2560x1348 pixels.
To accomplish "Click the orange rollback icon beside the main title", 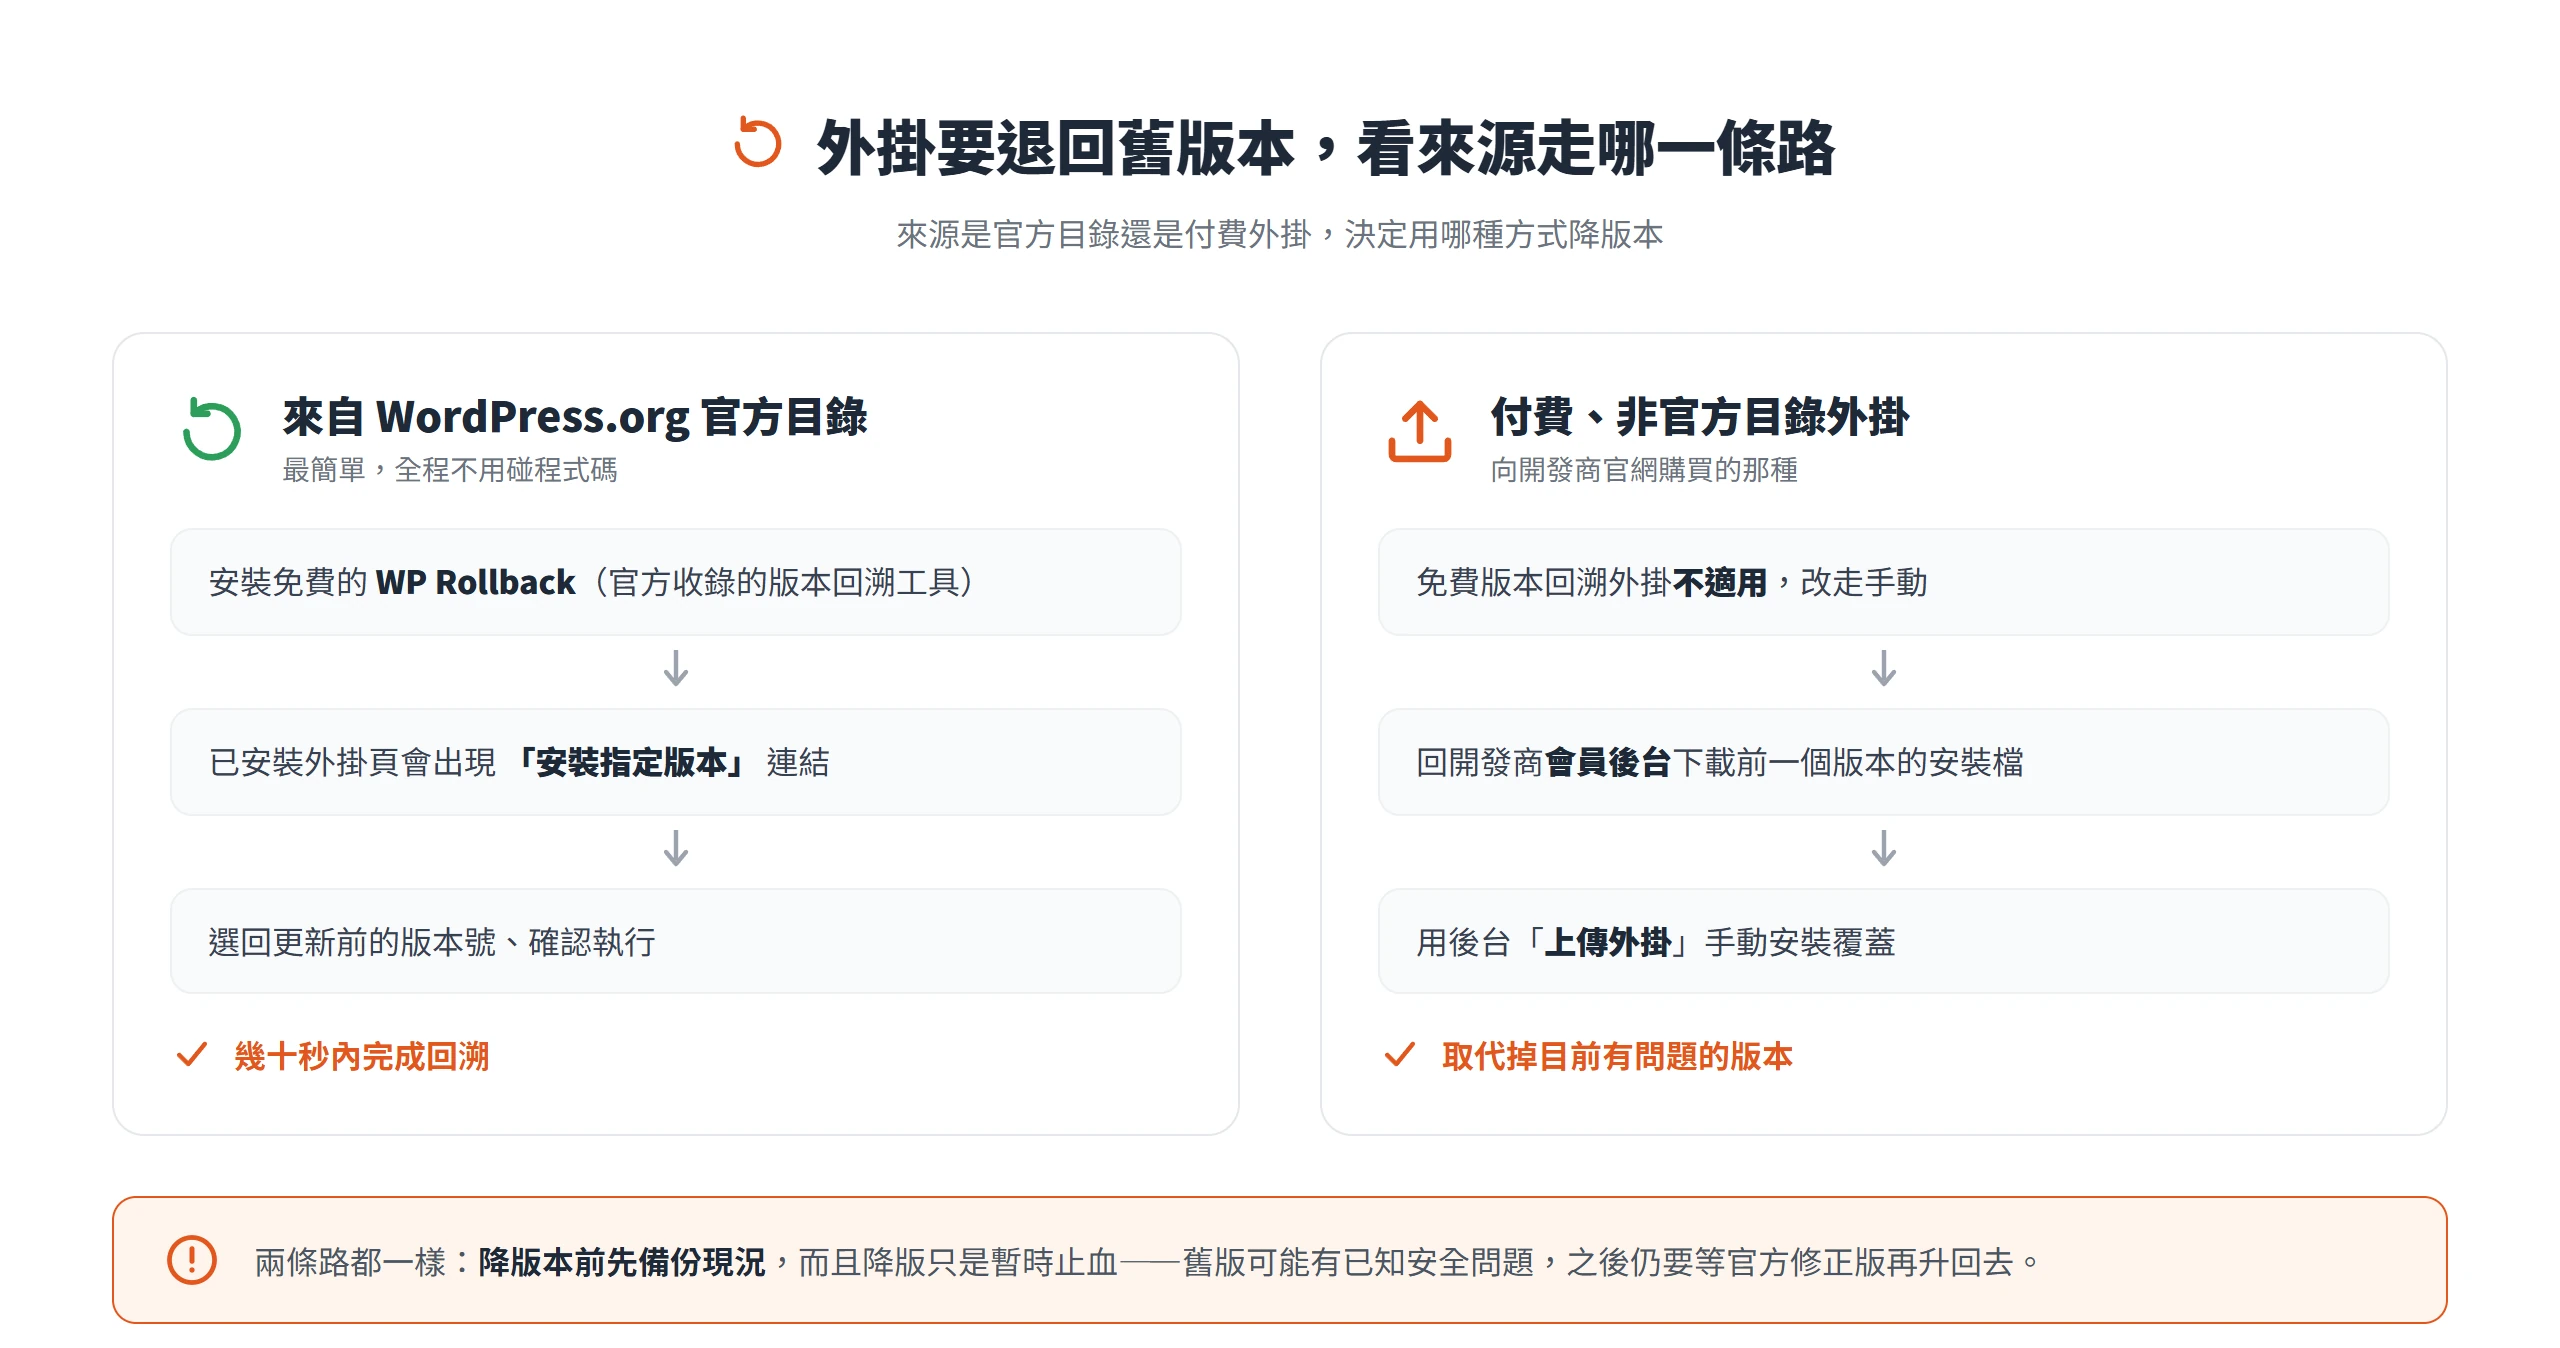I will tap(757, 143).
